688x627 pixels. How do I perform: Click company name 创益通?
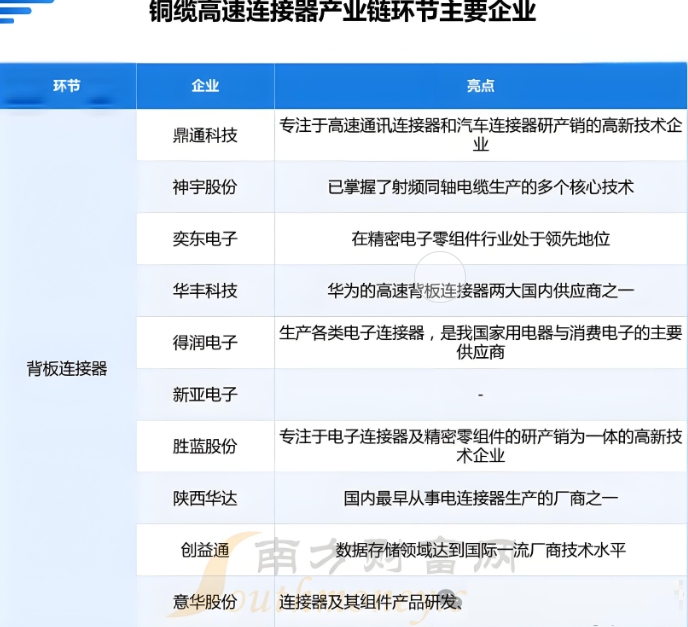[205, 550]
